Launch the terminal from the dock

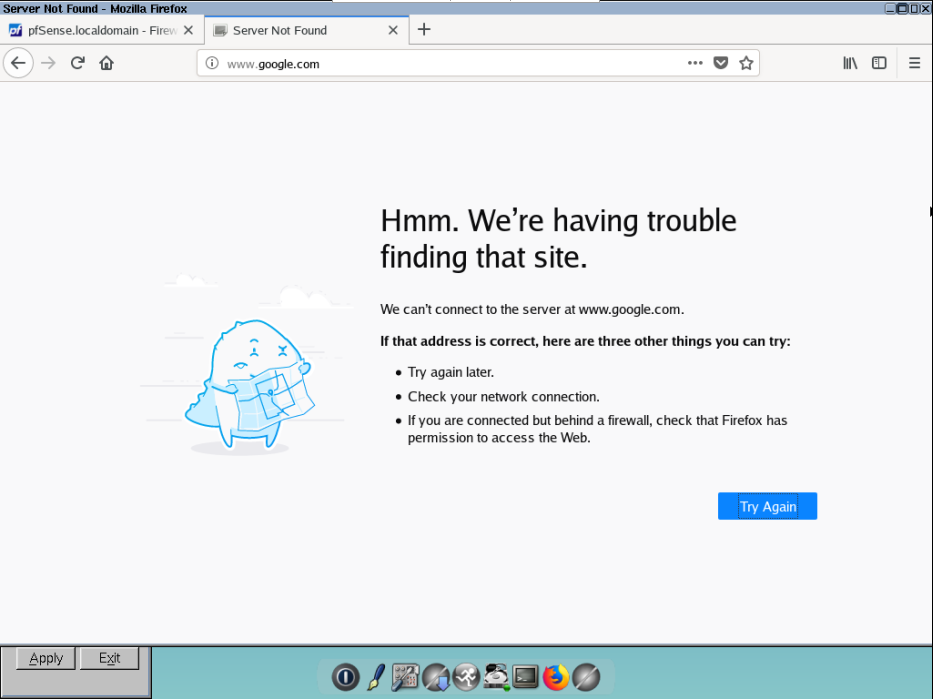coord(525,677)
